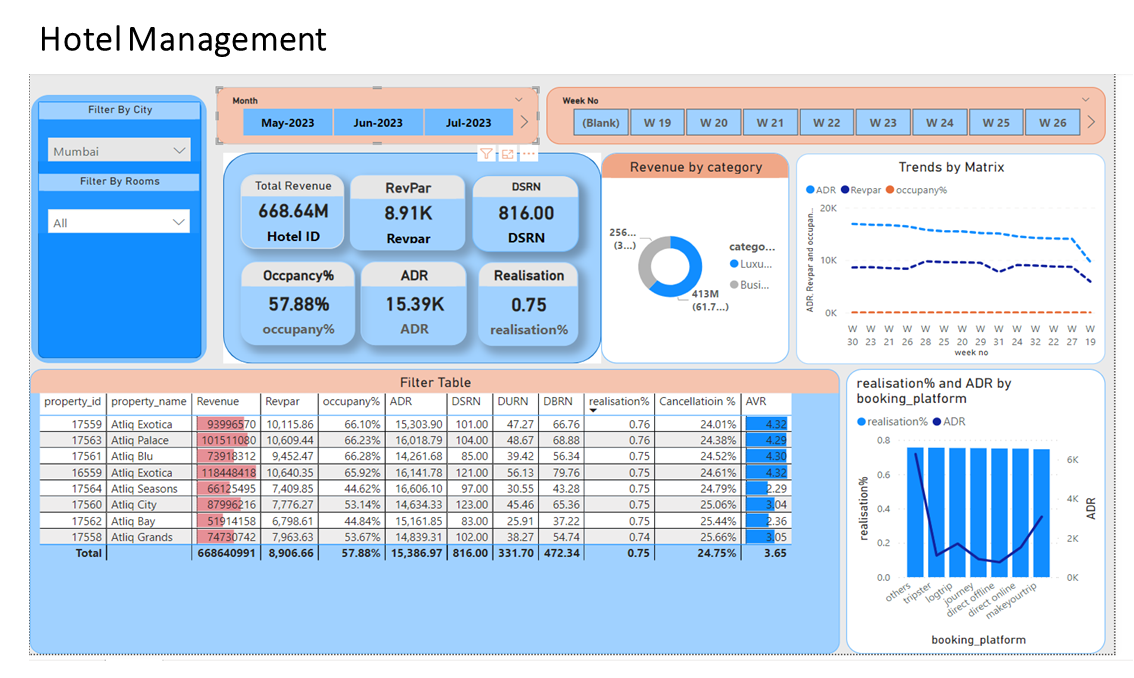Click the filter funnel icon above the KPI cards
Viewport: 1134px width, 678px height.
[x=486, y=154]
